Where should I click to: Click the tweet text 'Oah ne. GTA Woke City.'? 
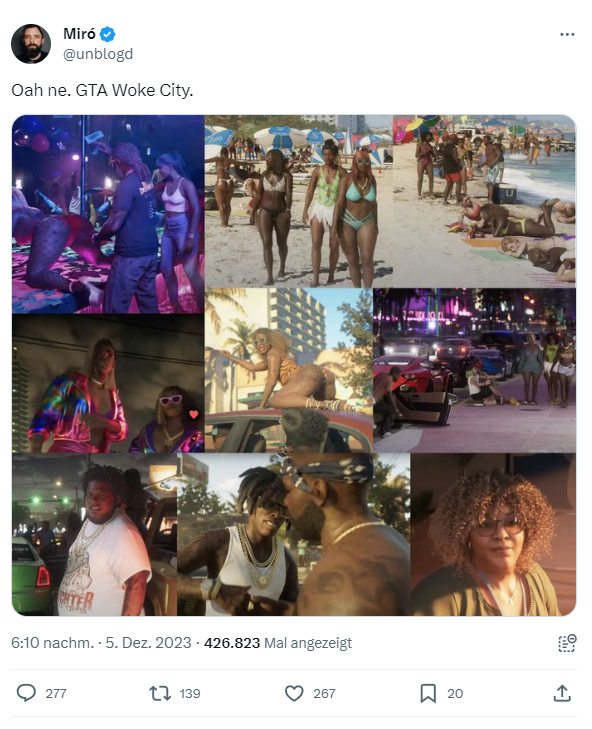[102, 90]
